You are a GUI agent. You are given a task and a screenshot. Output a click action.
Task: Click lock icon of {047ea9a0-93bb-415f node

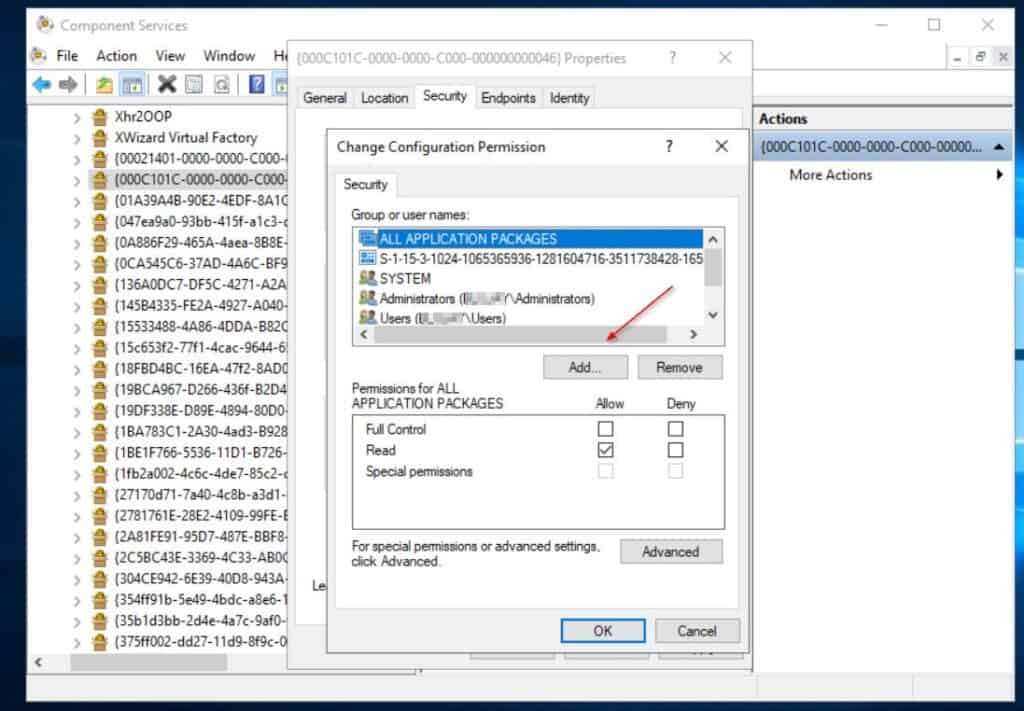tap(99, 221)
